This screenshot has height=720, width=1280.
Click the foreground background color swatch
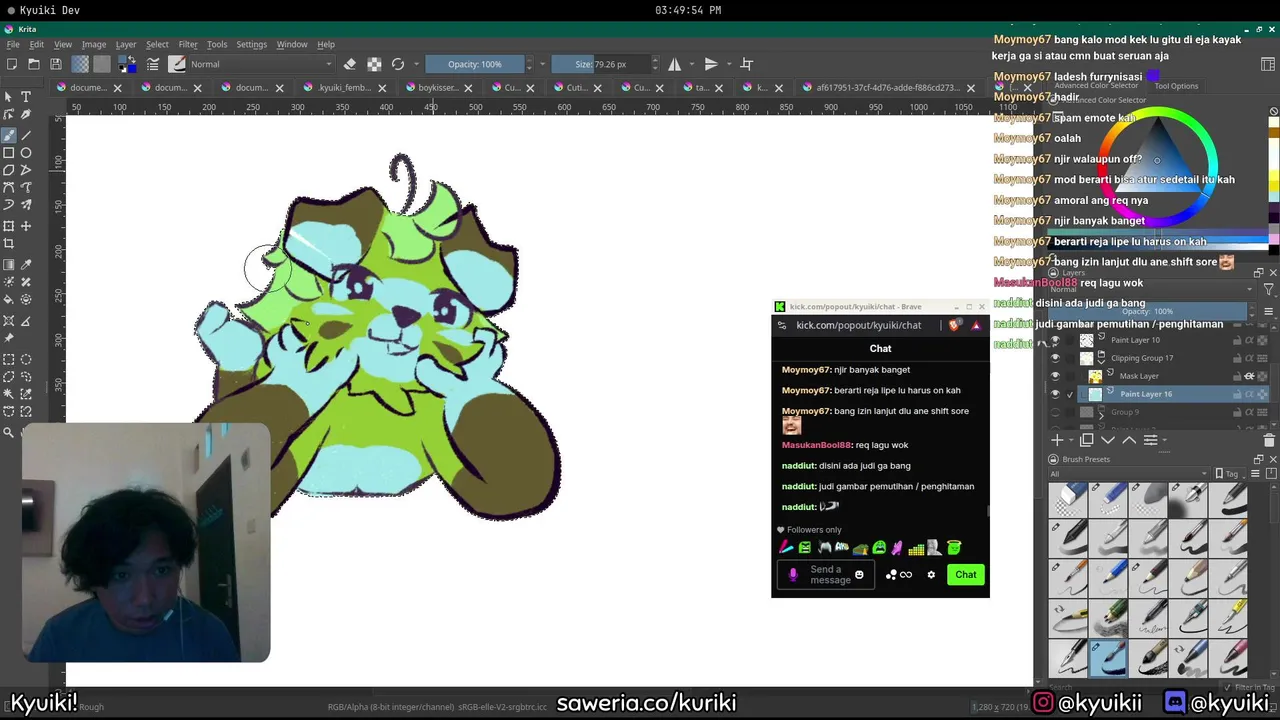click(127, 64)
